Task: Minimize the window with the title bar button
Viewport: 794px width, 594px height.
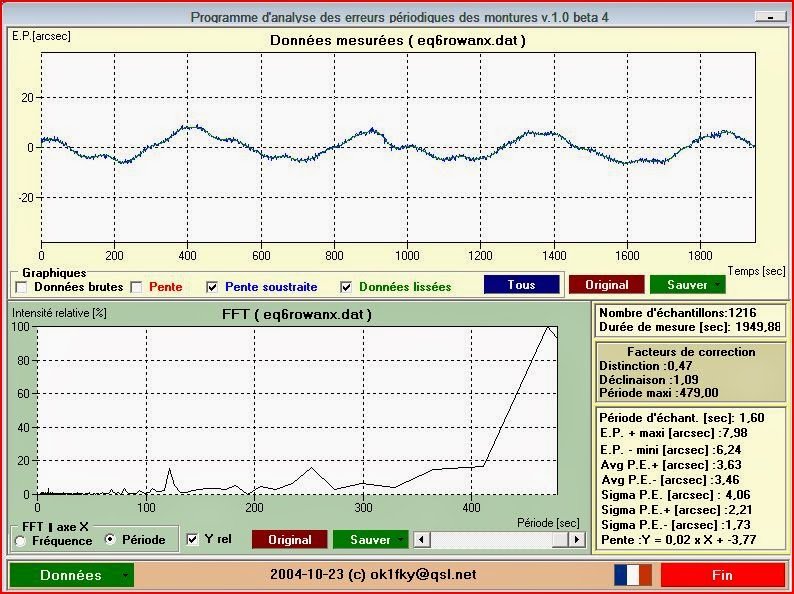Action: click(770, 17)
